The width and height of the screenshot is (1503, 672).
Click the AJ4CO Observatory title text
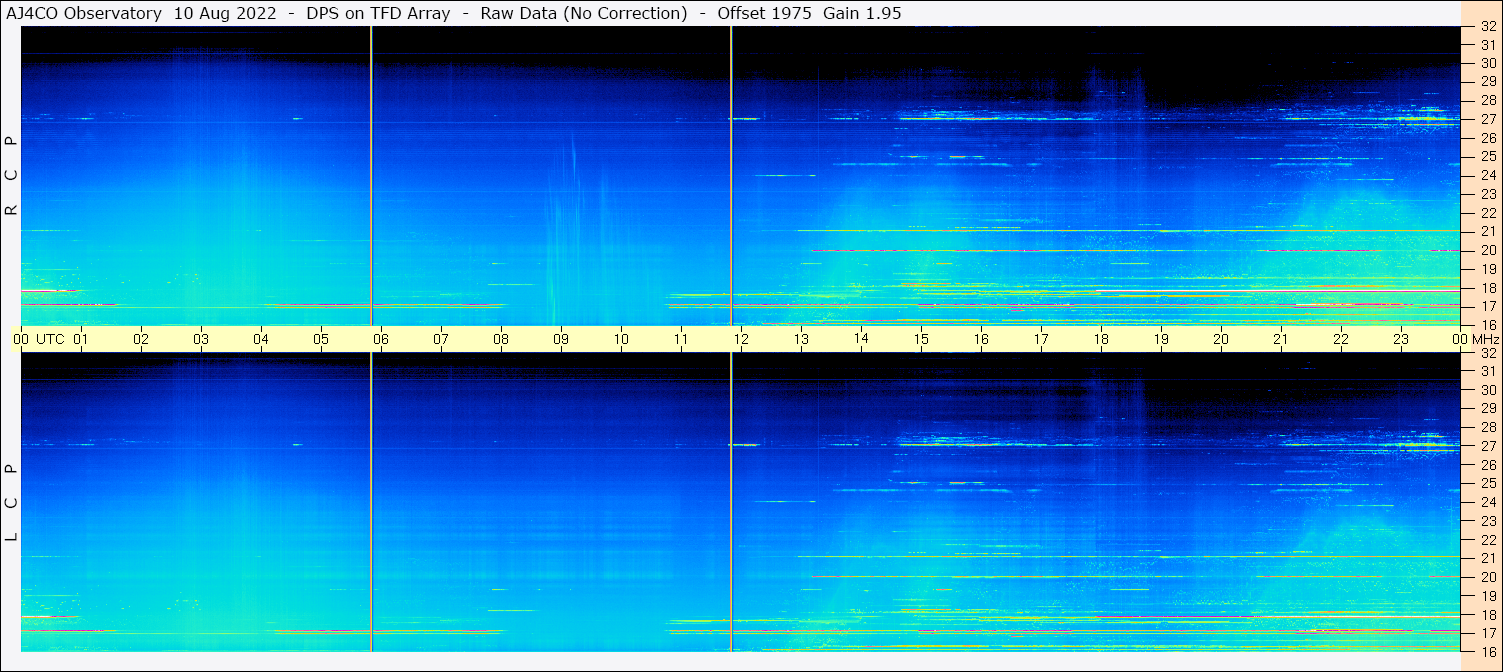click(85, 13)
